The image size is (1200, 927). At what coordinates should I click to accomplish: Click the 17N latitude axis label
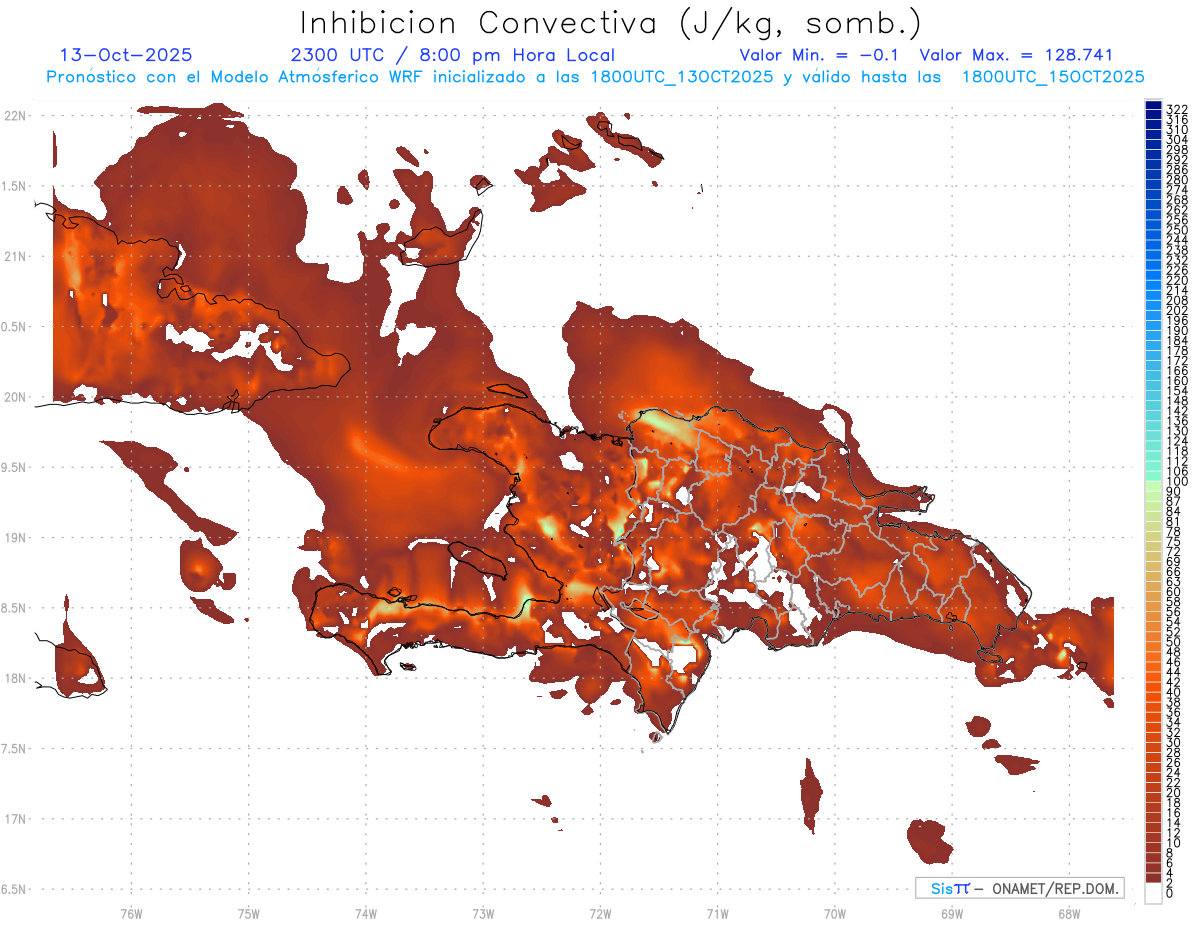(16, 819)
